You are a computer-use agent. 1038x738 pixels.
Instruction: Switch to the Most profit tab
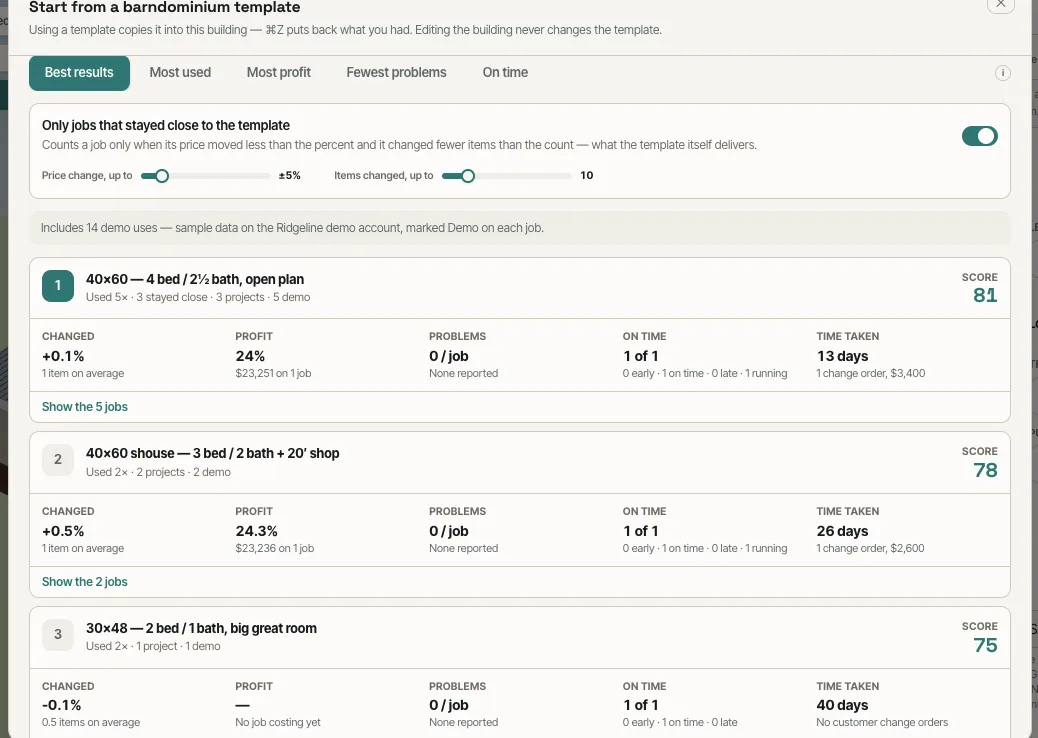click(279, 73)
